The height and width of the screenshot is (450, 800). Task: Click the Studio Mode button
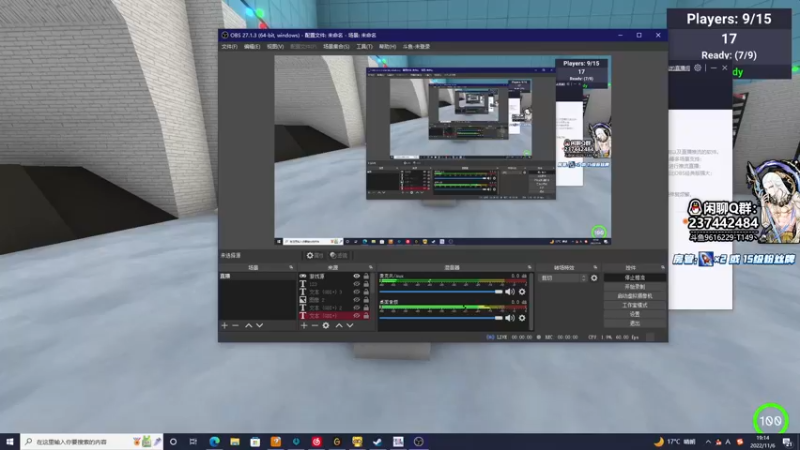point(635,305)
